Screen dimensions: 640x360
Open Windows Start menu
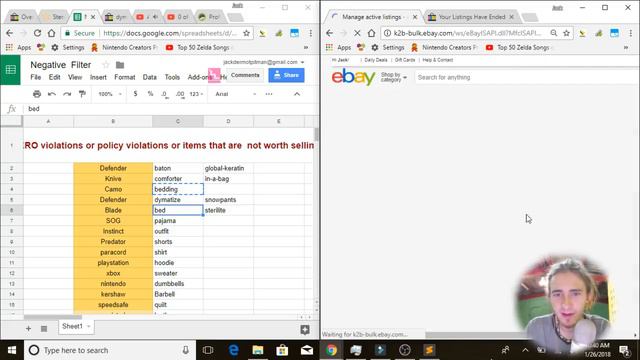point(12,350)
